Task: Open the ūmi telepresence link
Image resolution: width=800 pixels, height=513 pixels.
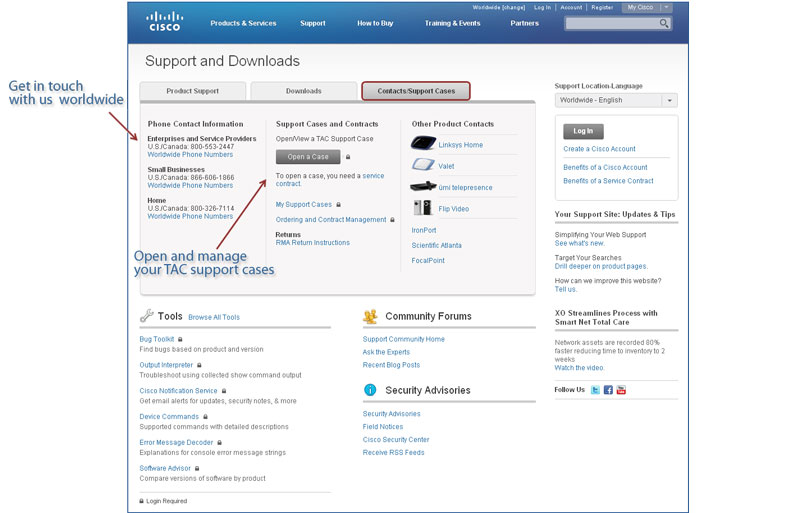Action: [x=465, y=188]
